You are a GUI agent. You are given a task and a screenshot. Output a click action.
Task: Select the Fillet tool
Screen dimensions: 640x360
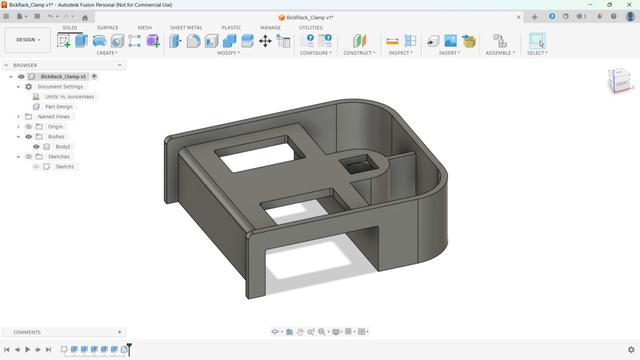click(x=193, y=41)
